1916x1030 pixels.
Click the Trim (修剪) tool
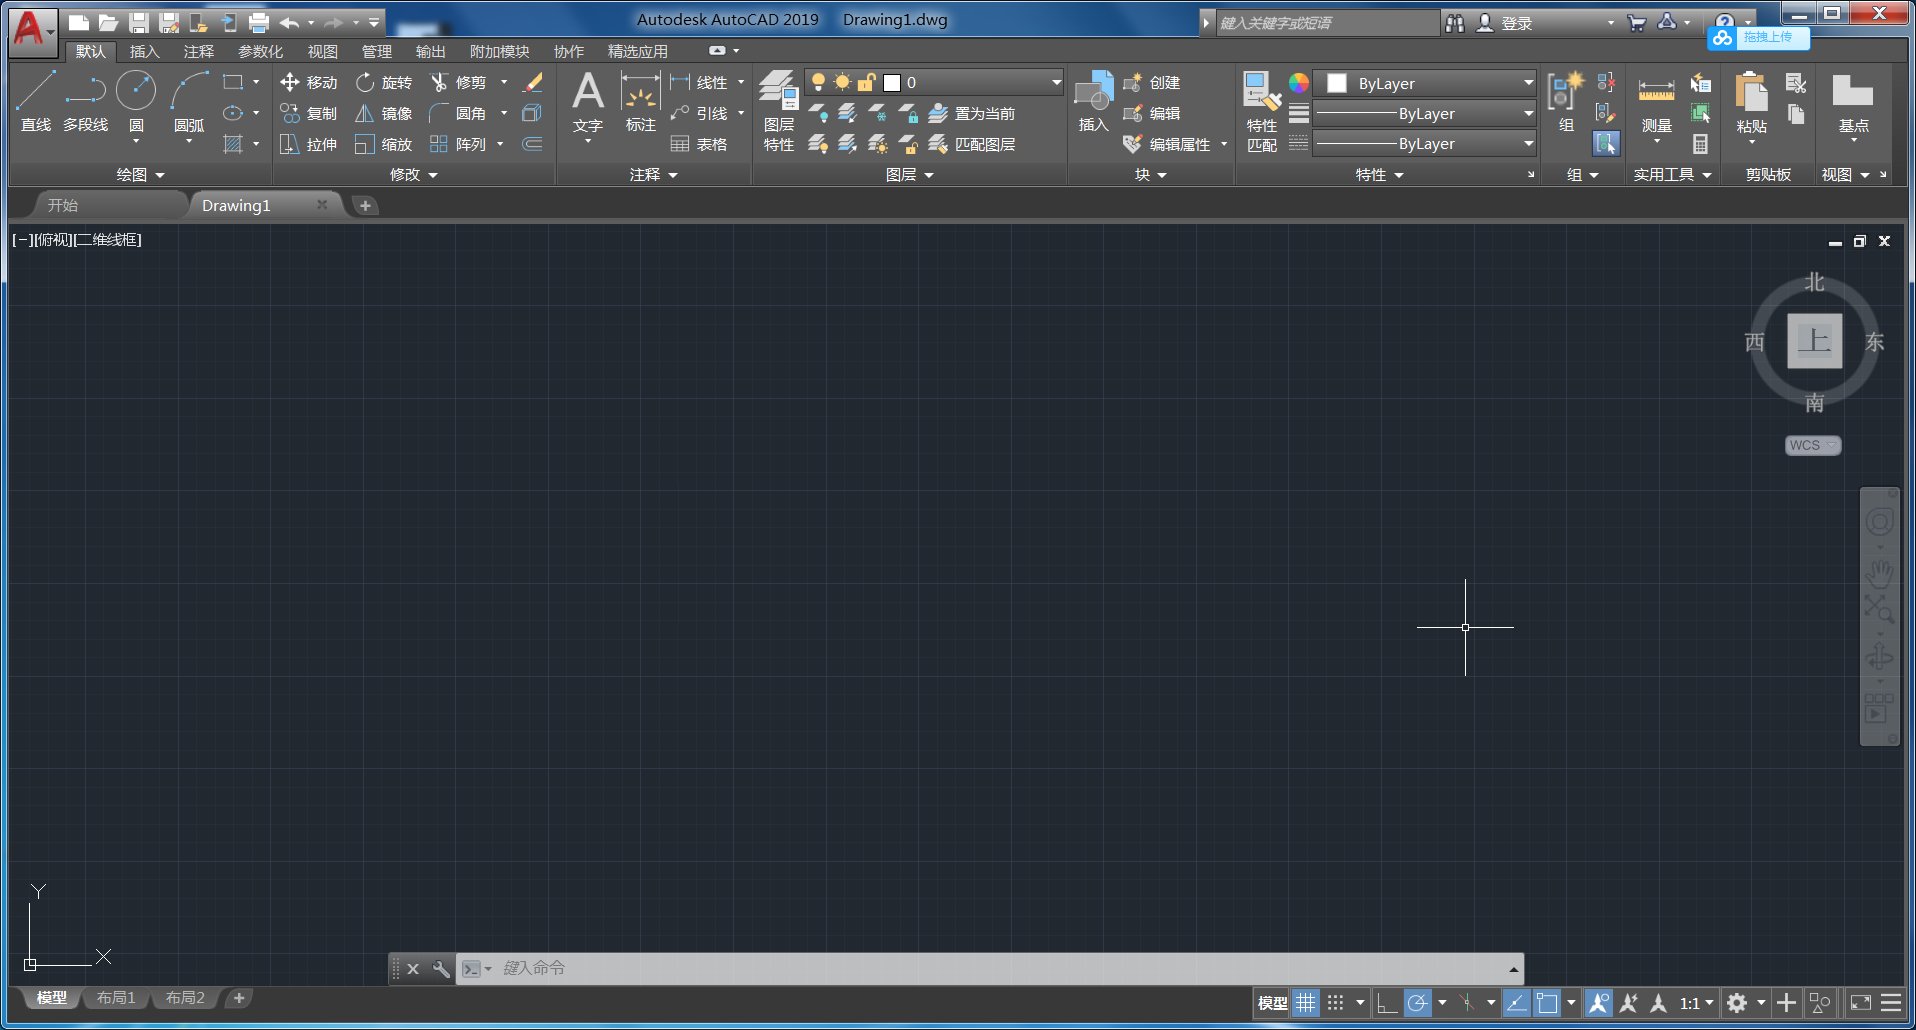(459, 82)
